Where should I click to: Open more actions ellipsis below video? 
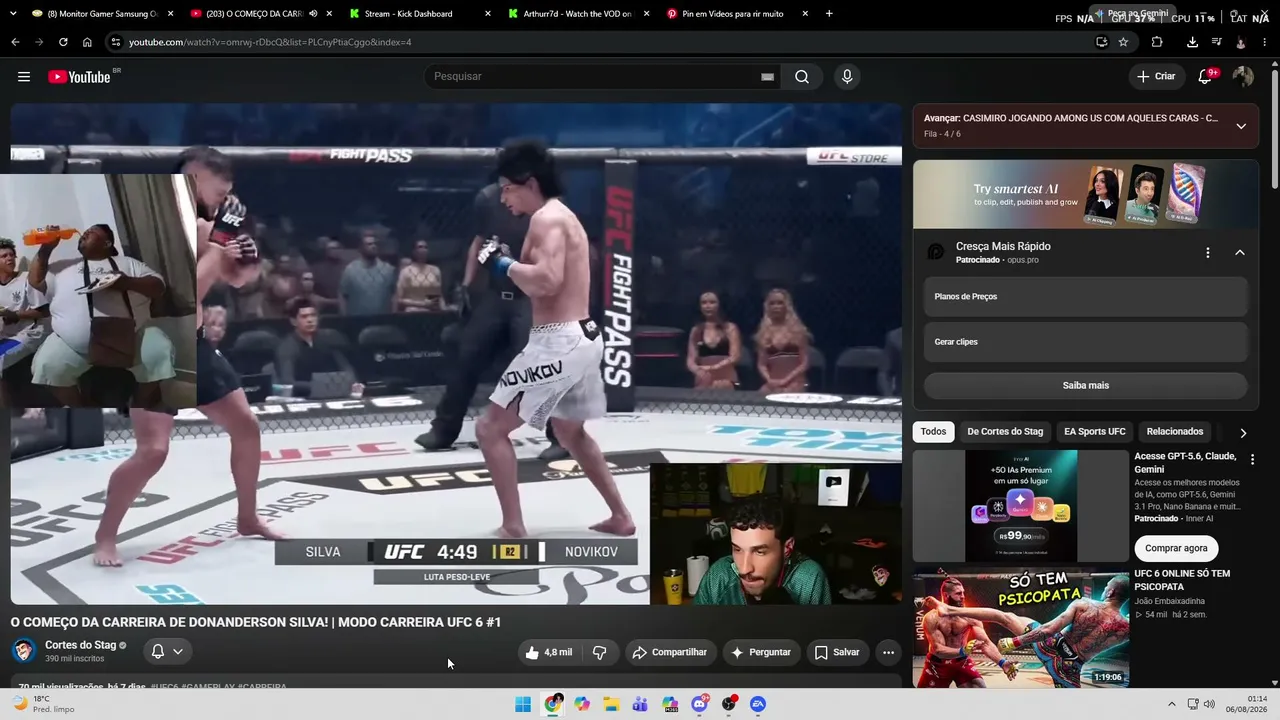pyautogui.click(x=888, y=652)
